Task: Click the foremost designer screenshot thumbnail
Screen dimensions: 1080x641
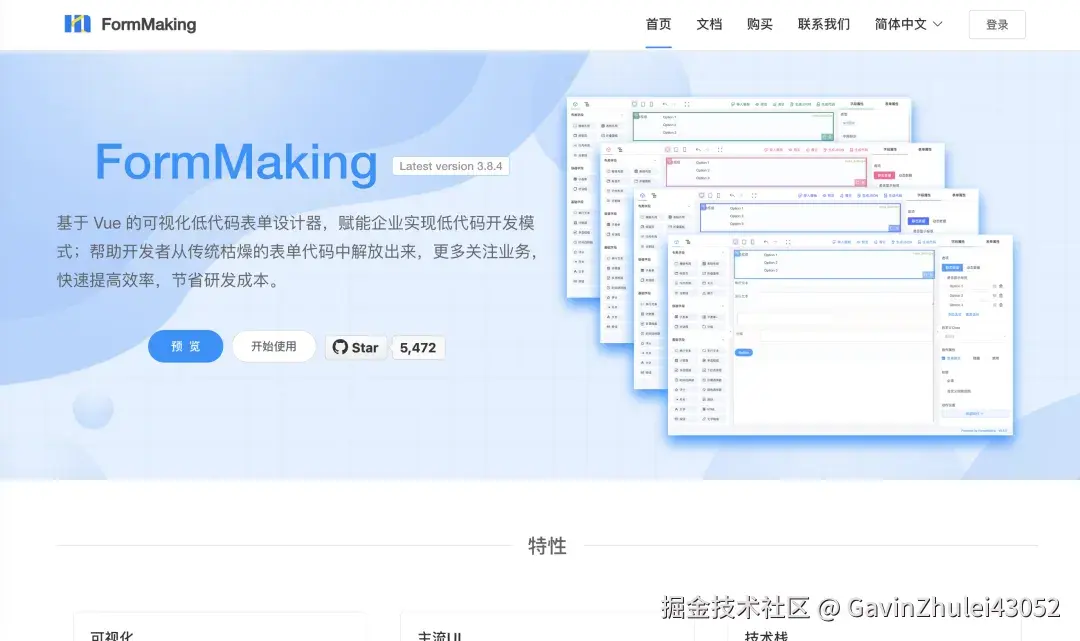Action: click(840, 335)
